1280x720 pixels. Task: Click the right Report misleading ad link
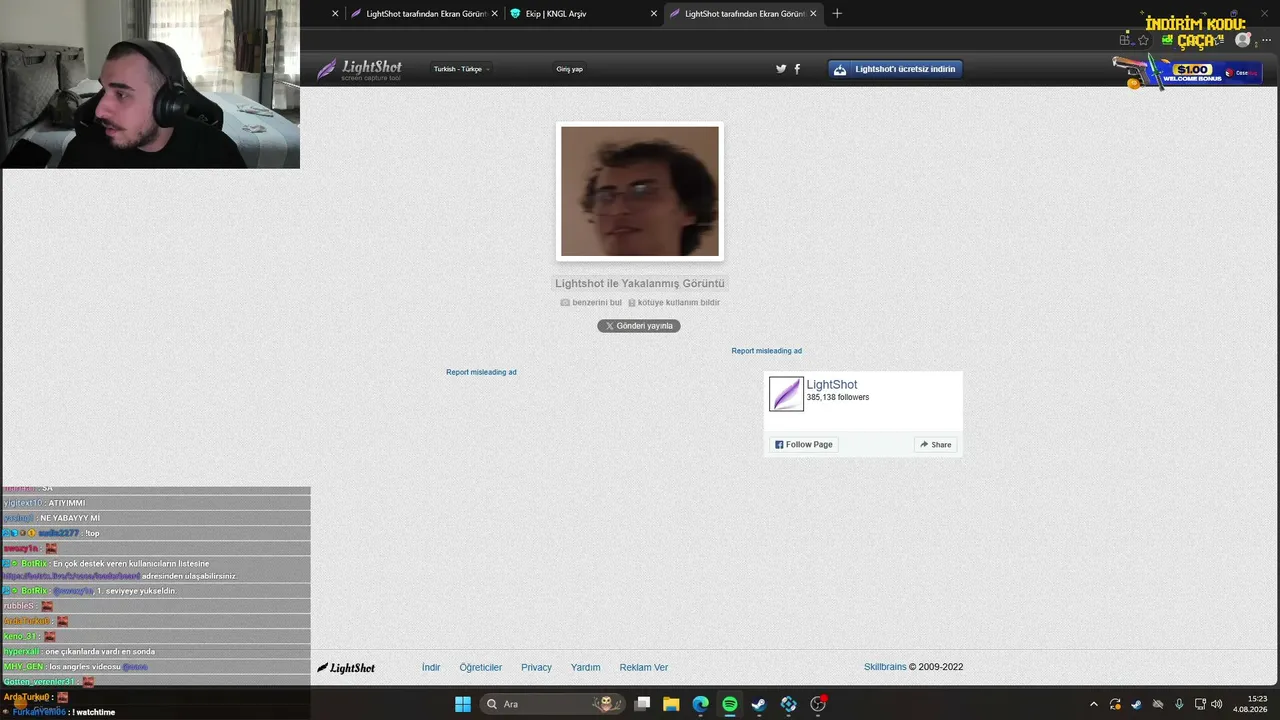[x=766, y=351]
